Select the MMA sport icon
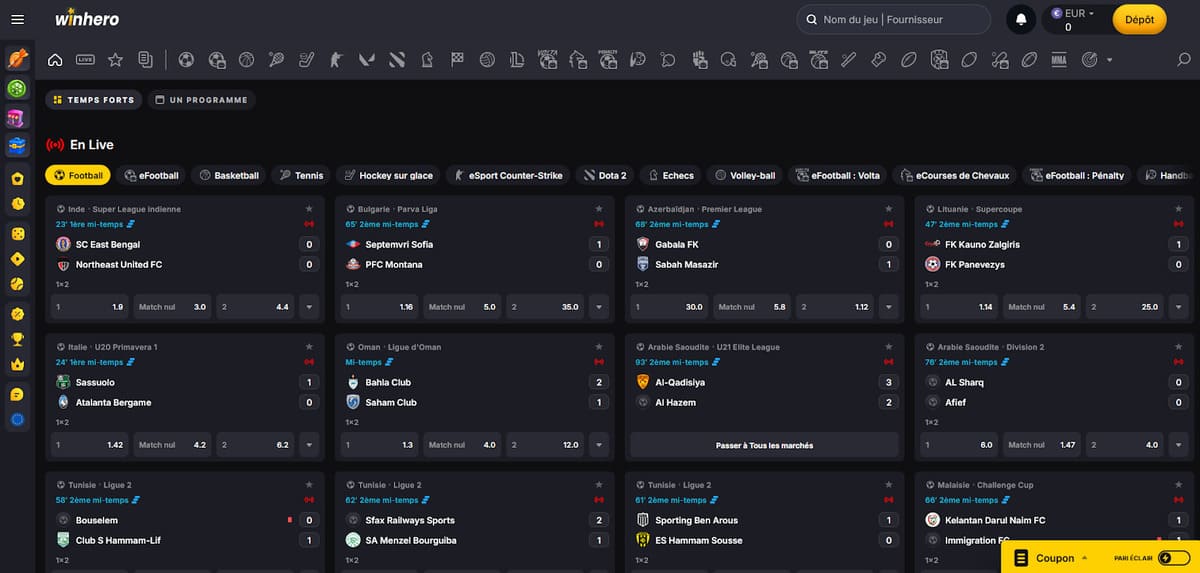 (1059, 60)
